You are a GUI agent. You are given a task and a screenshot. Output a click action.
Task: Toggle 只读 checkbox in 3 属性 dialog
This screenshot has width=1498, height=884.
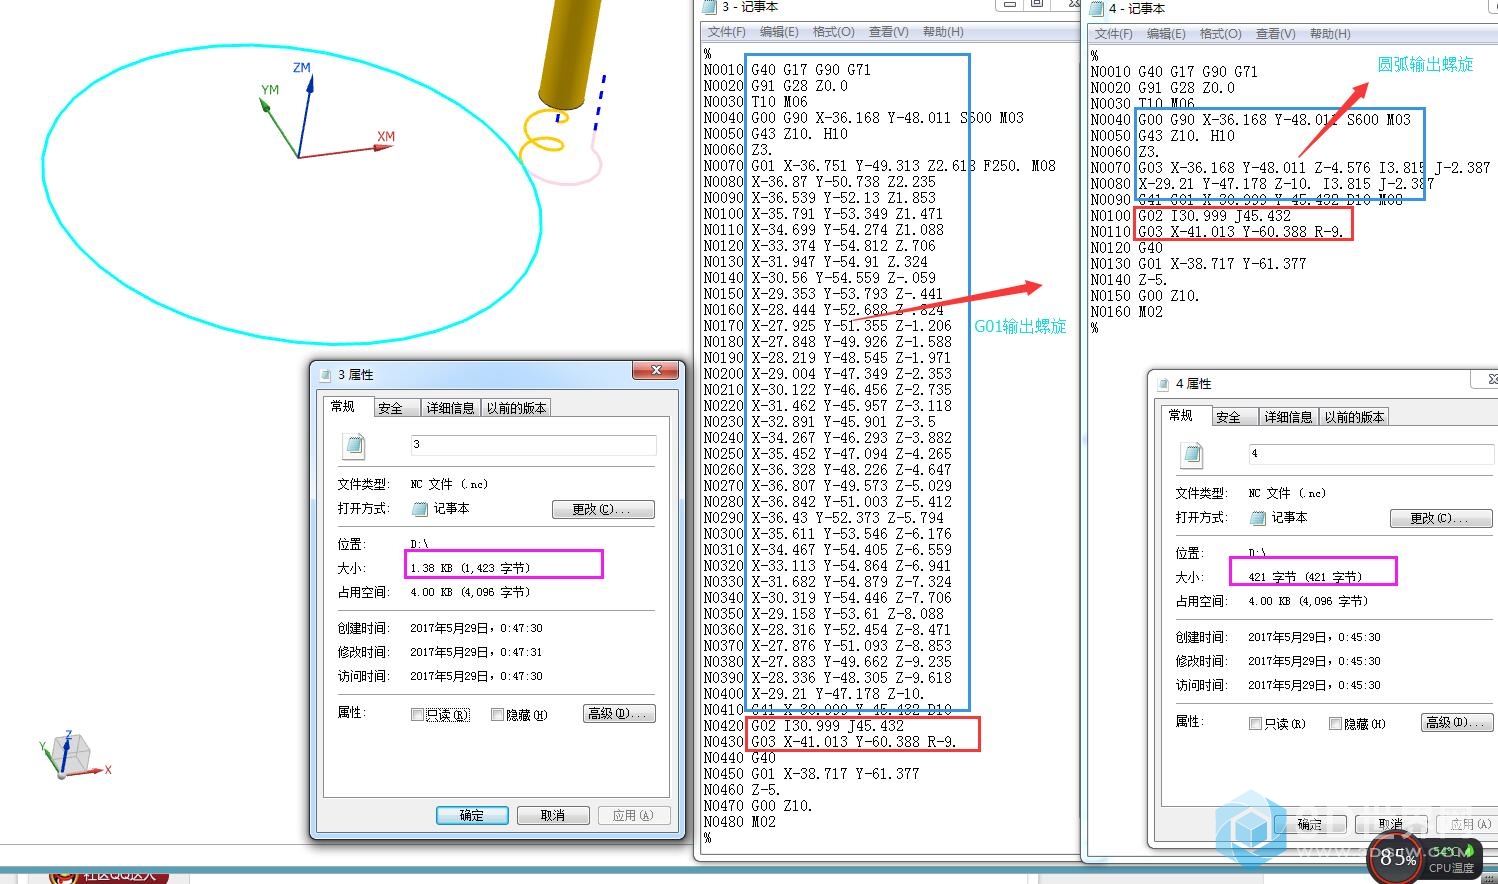coord(417,715)
